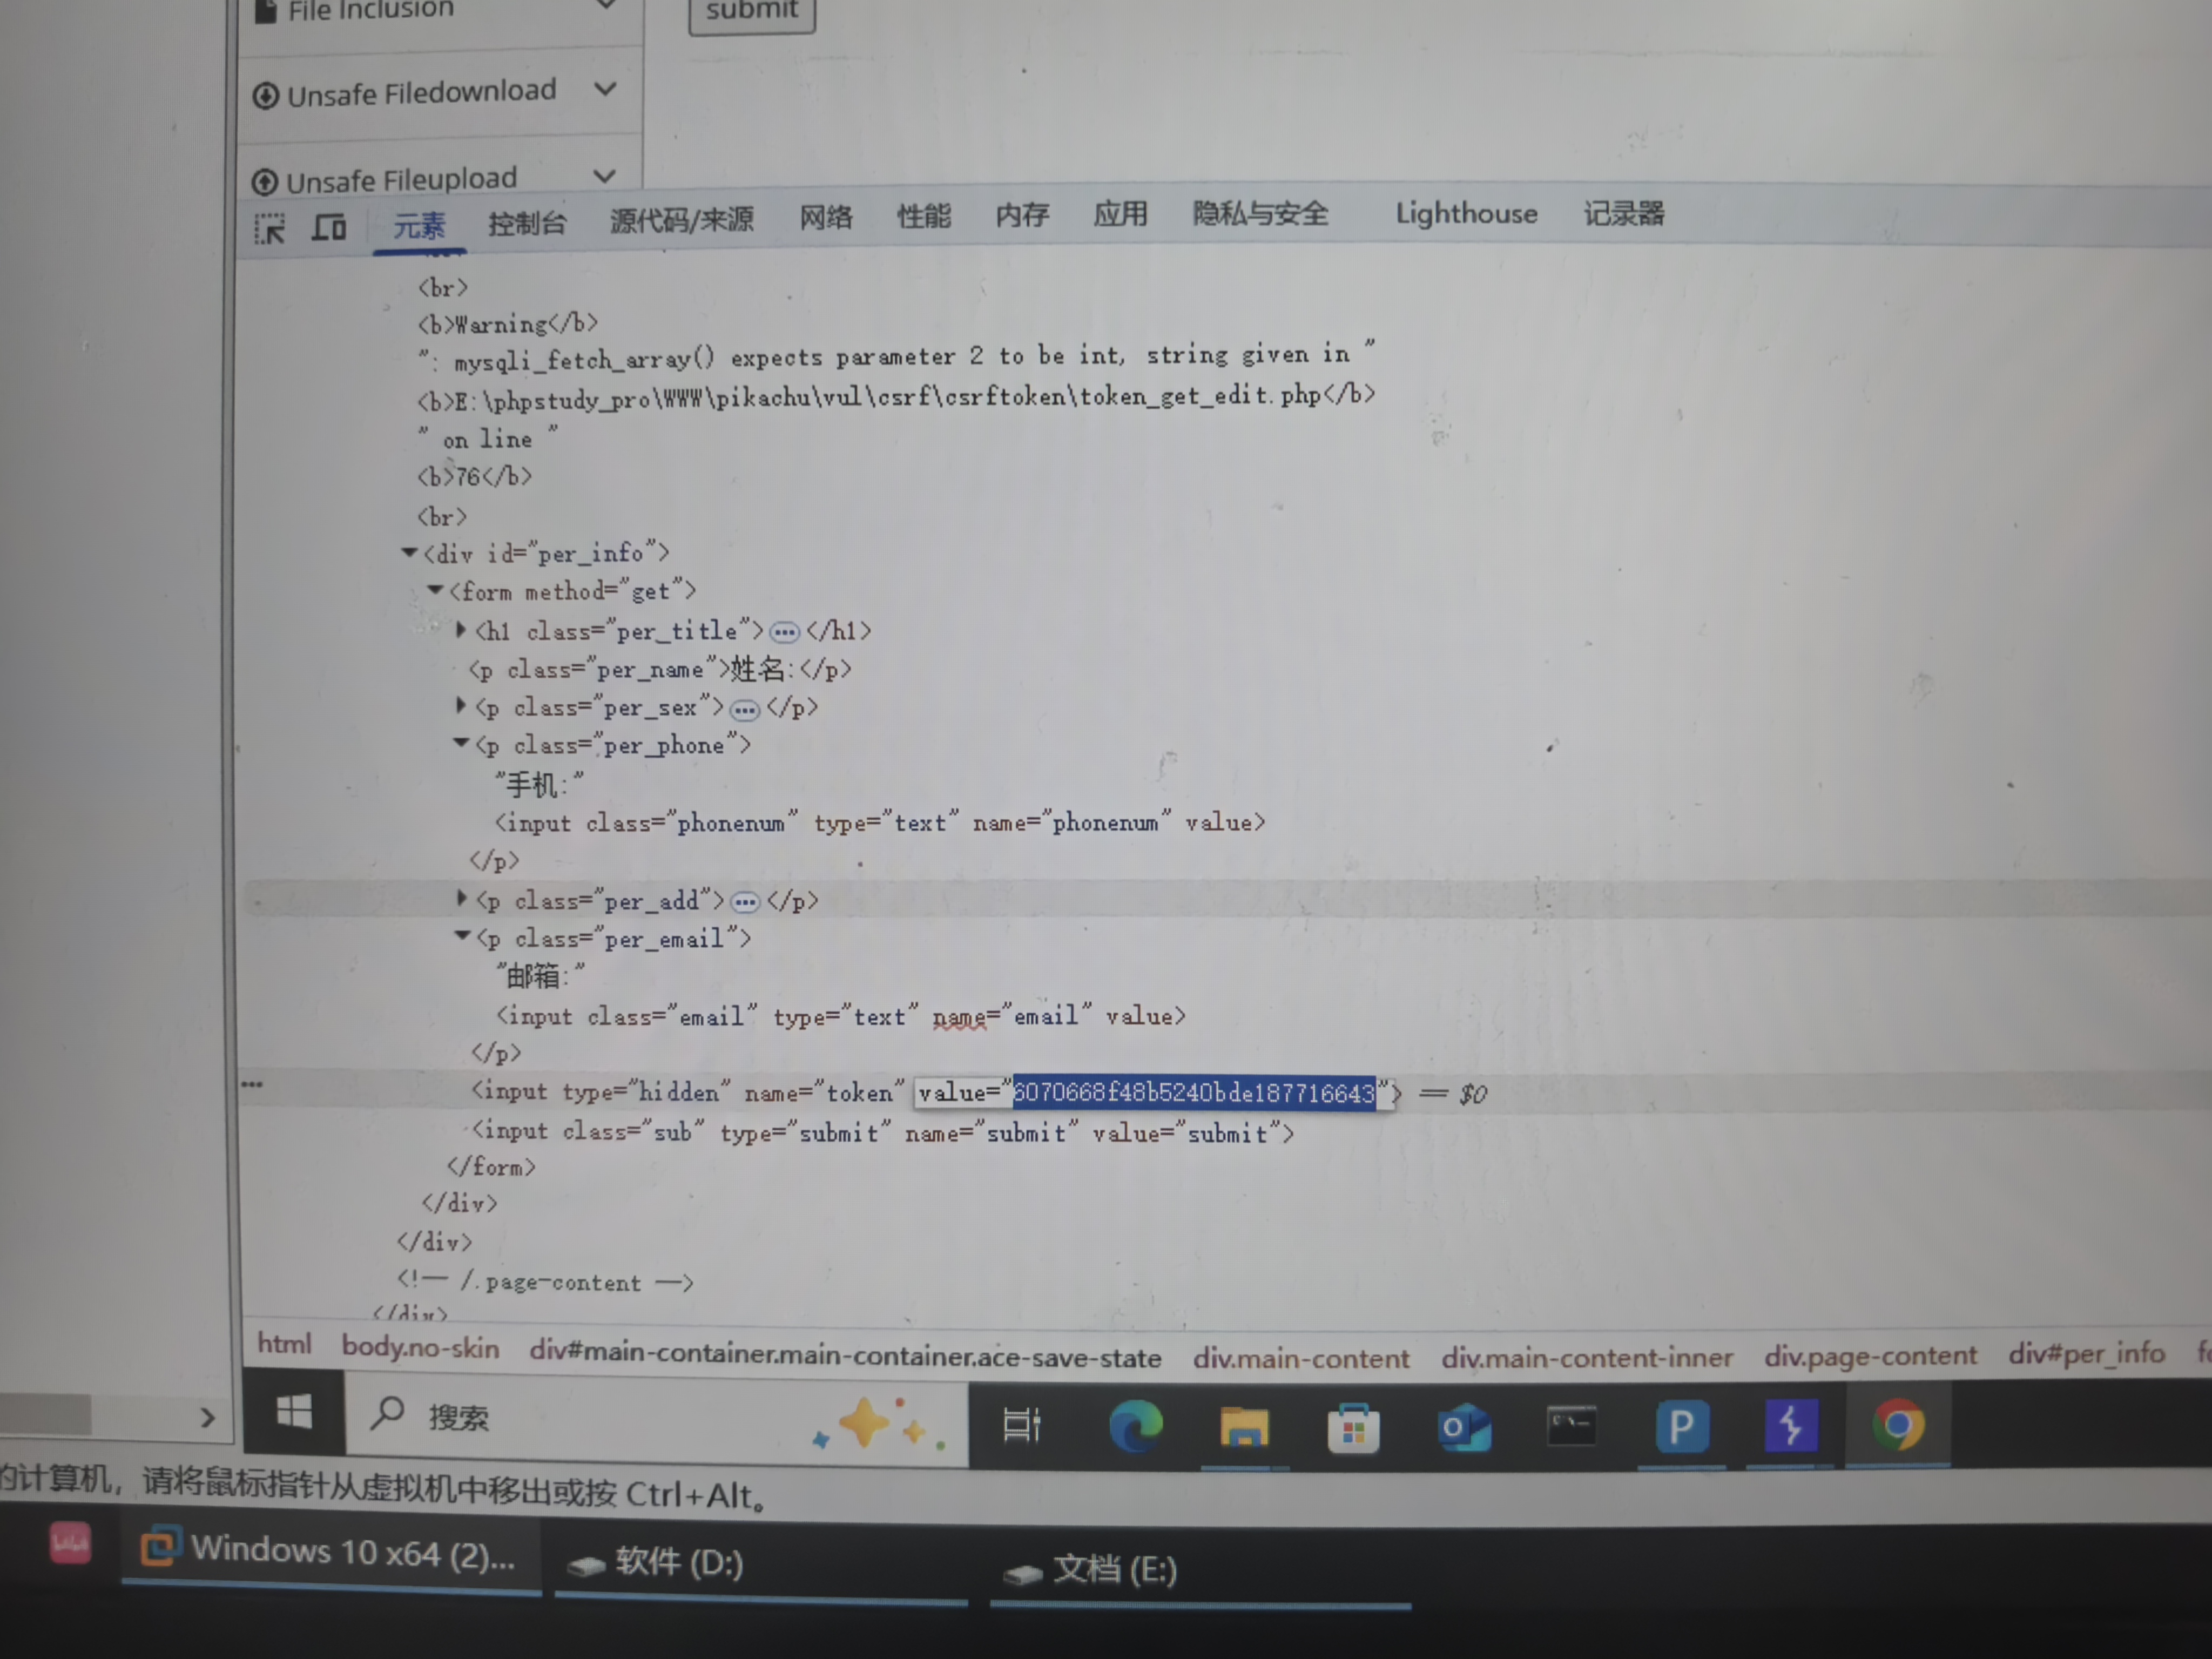Expand the h1 per_title ellipsis badge

785,632
